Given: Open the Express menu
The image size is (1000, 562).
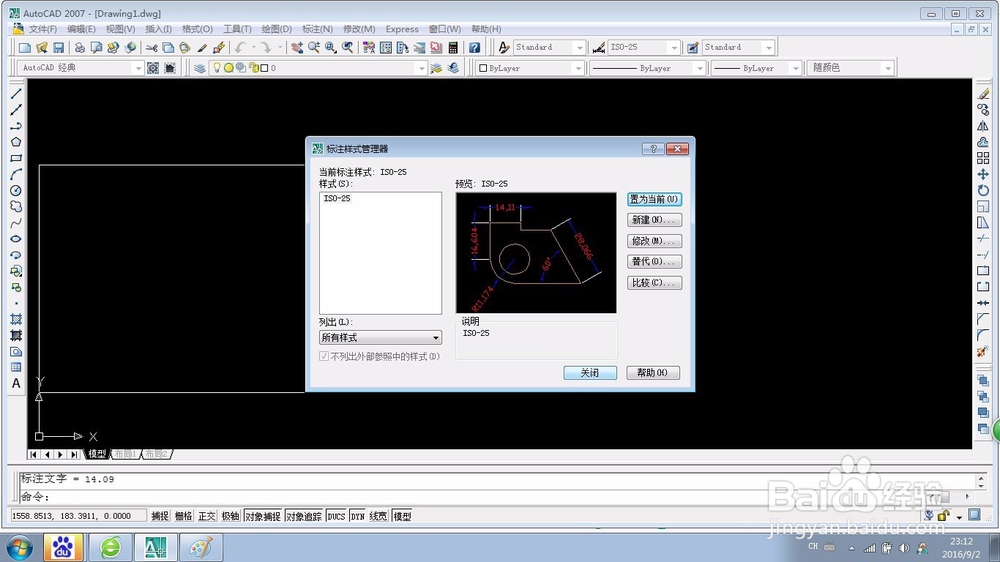Looking at the screenshot, I should 402,29.
